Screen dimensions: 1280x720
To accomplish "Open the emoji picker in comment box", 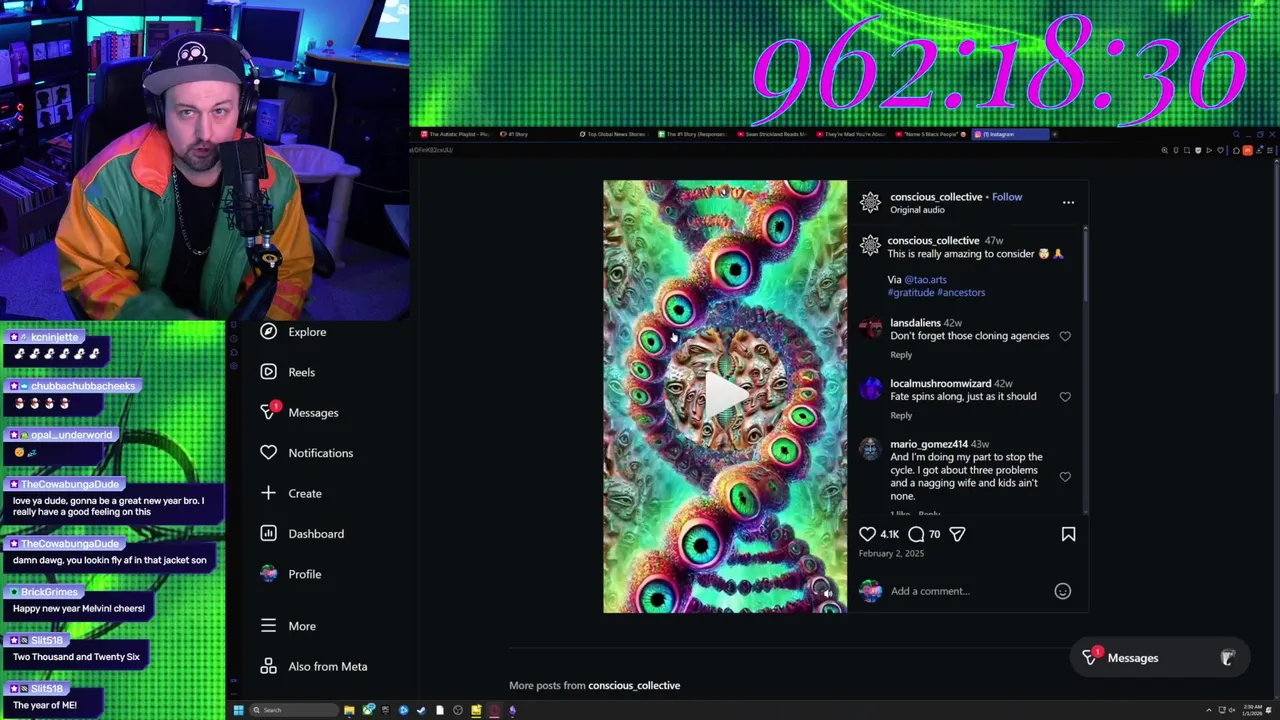I will click(1063, 591).
